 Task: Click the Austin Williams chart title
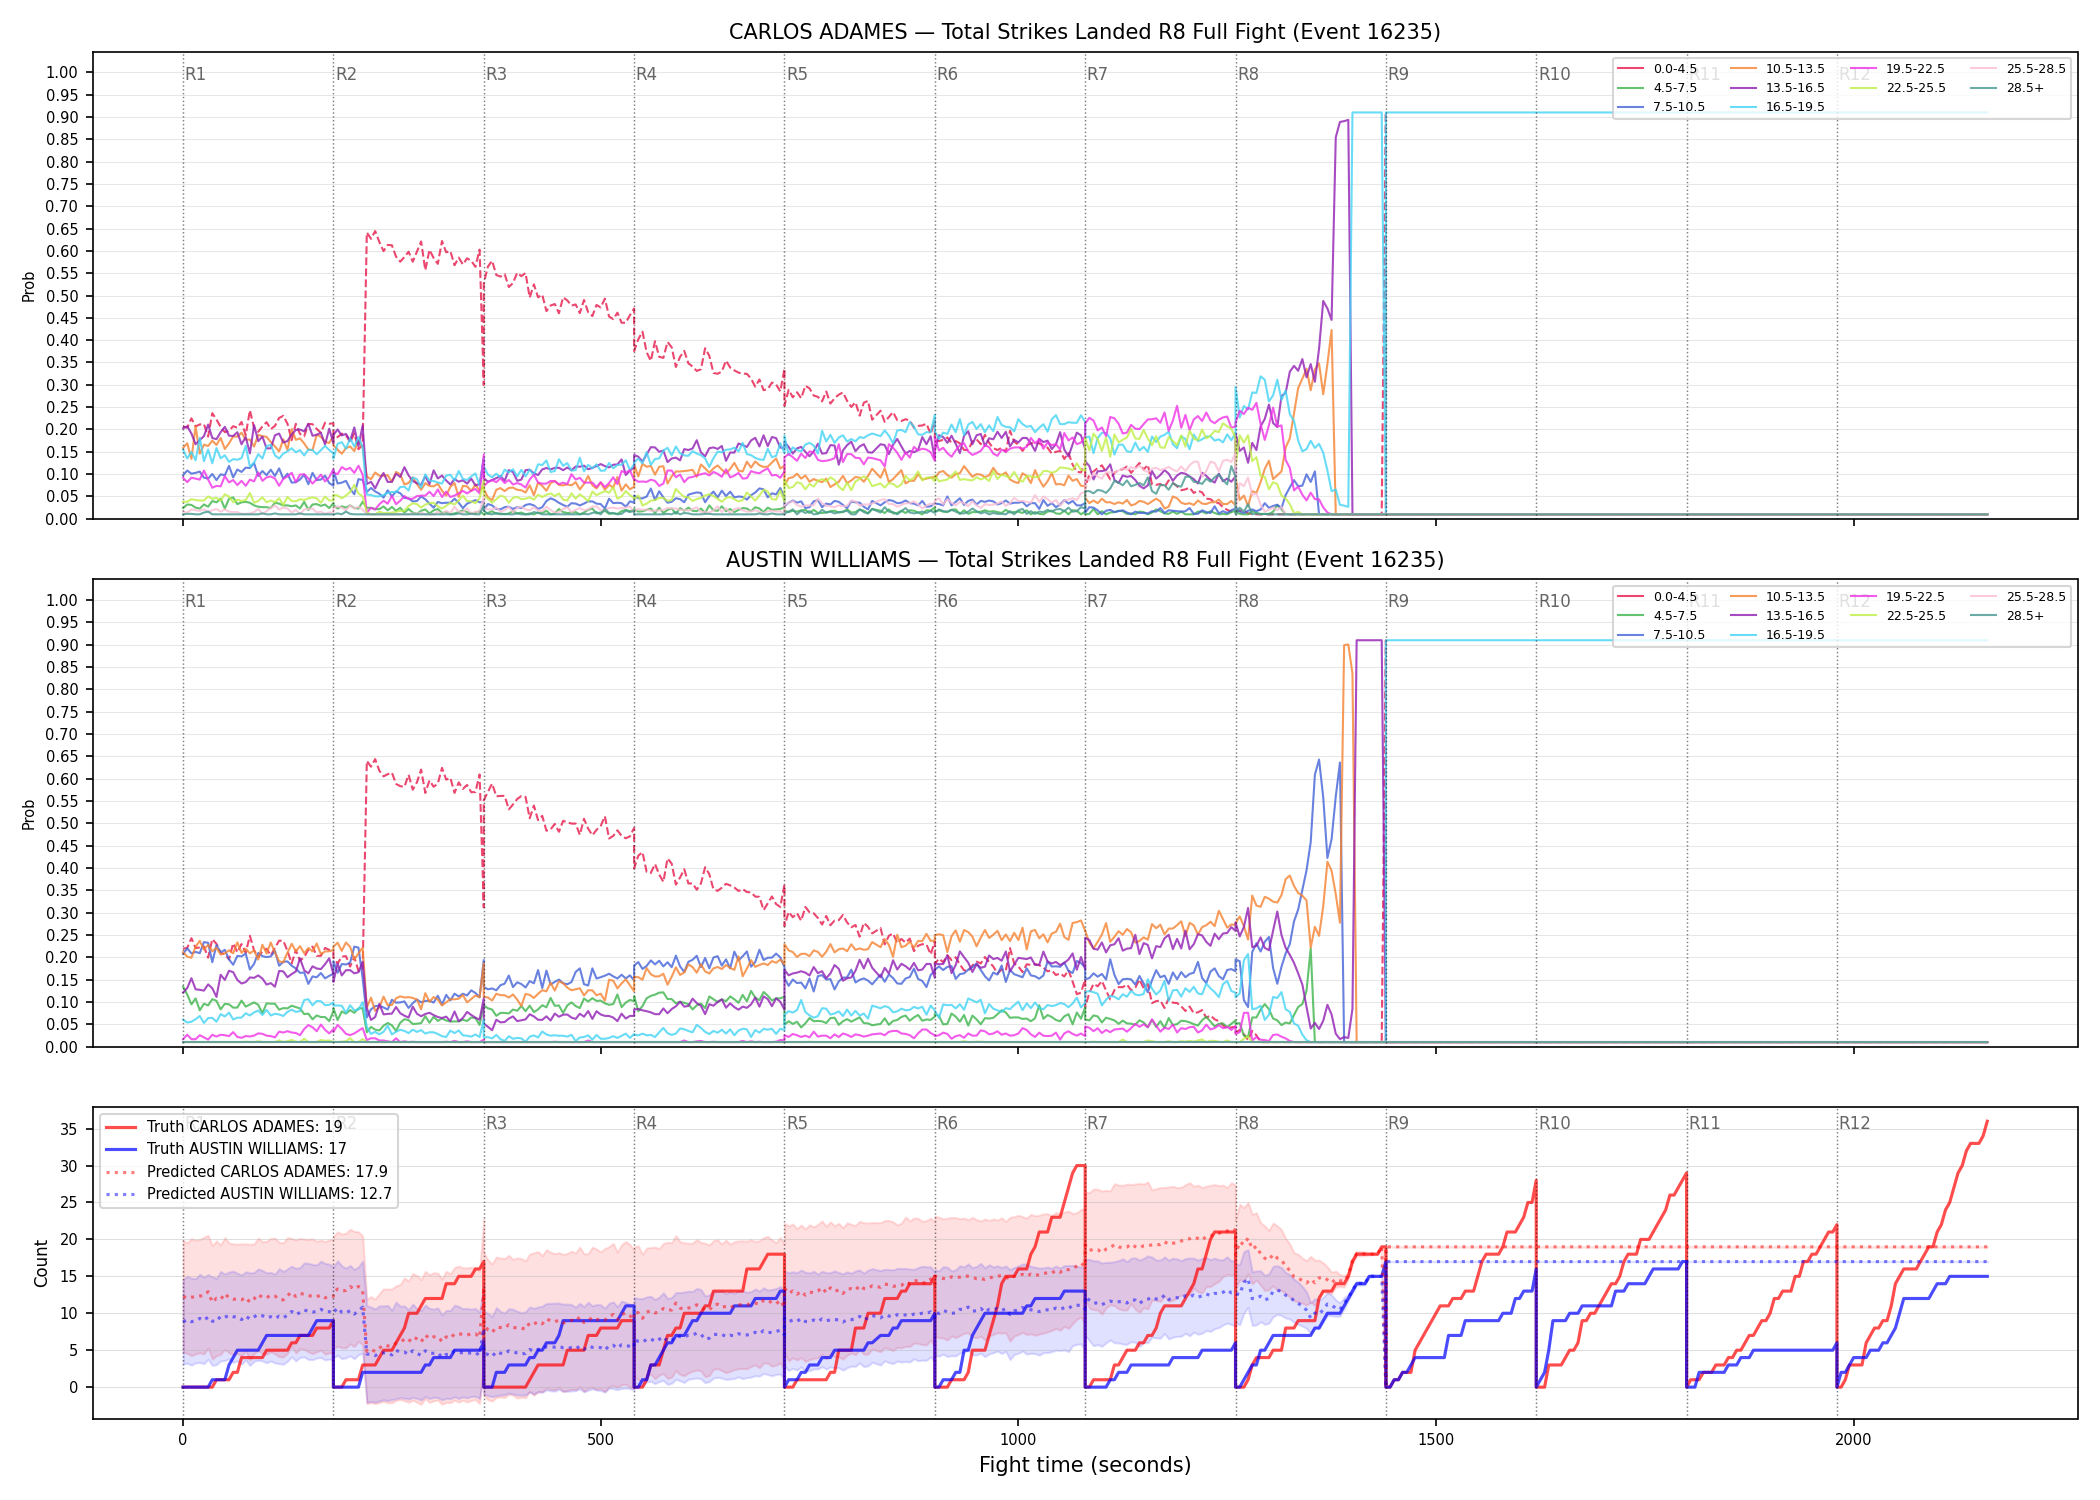click(1085, 560)
